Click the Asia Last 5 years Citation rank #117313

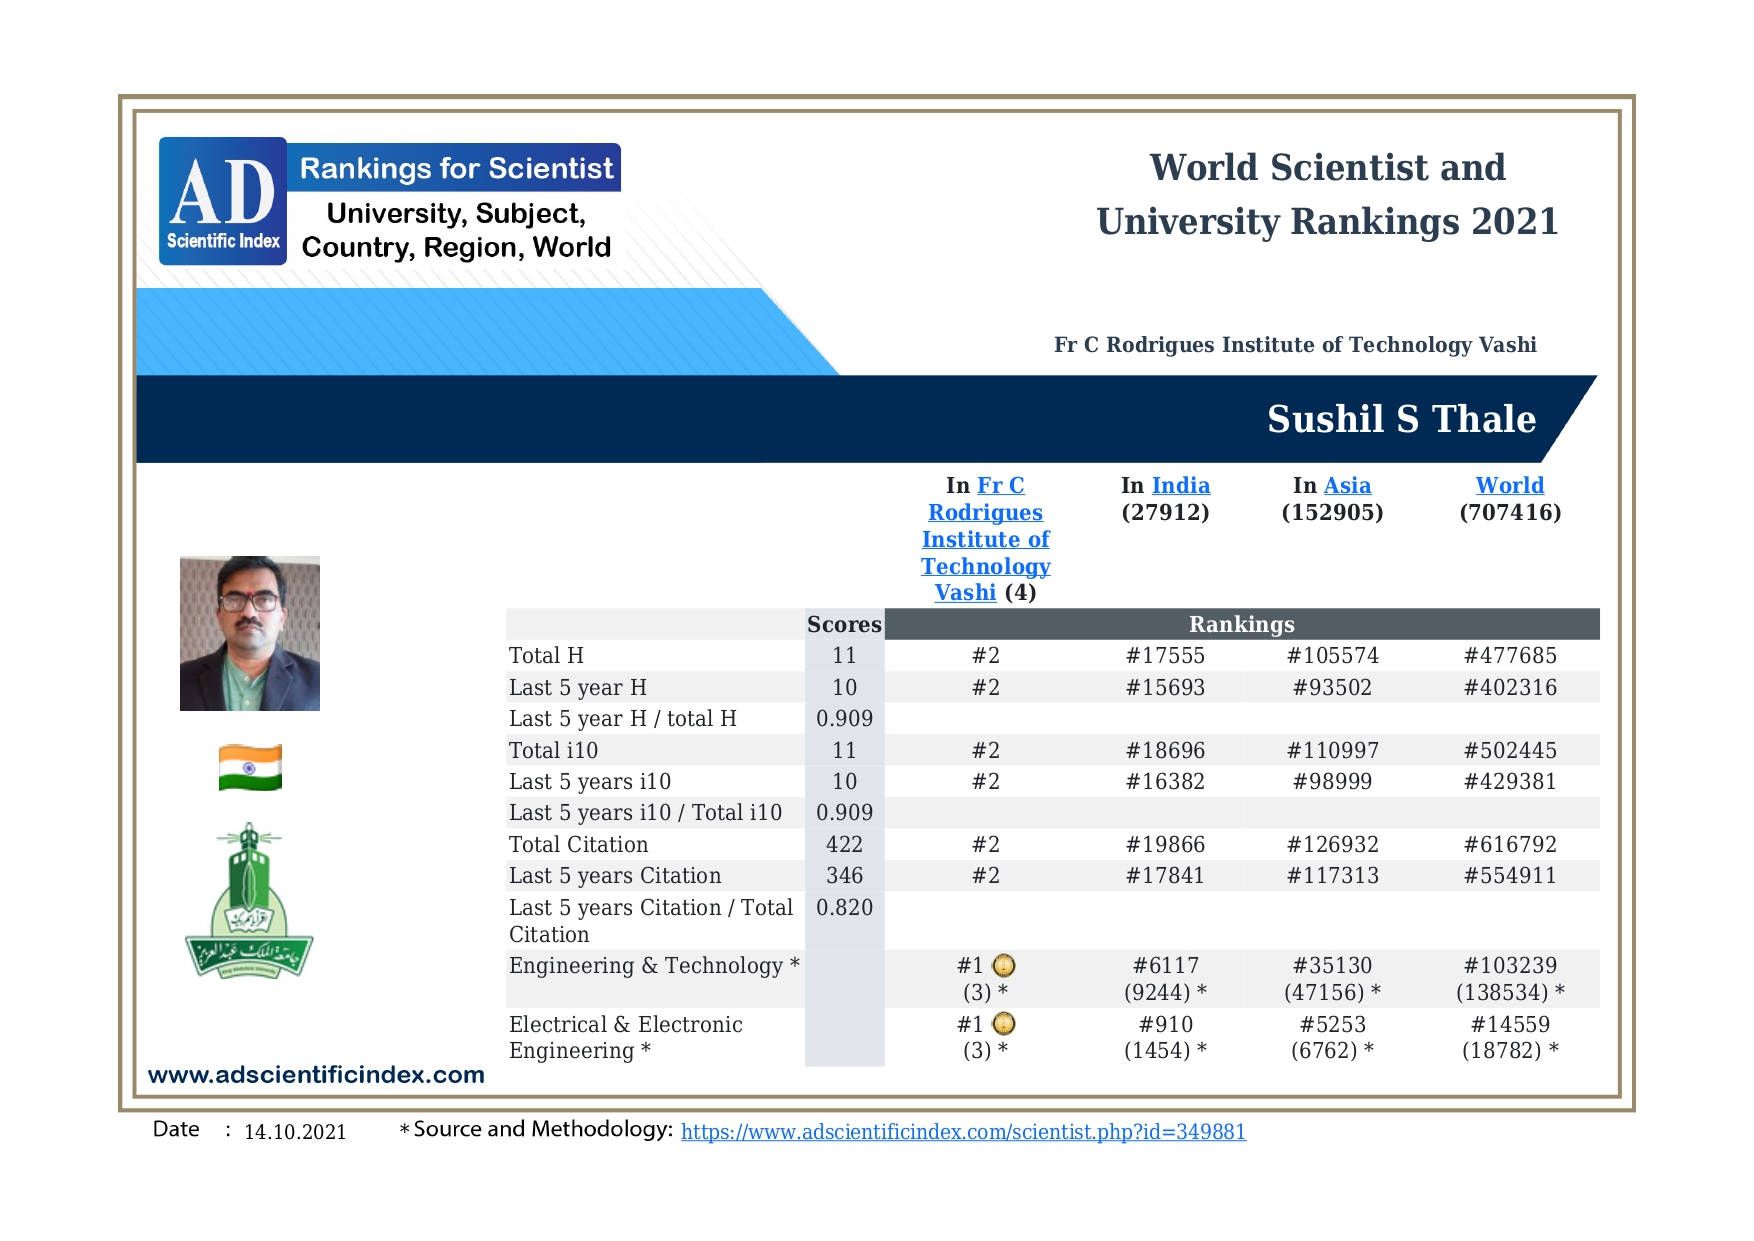pos(1332,876)
